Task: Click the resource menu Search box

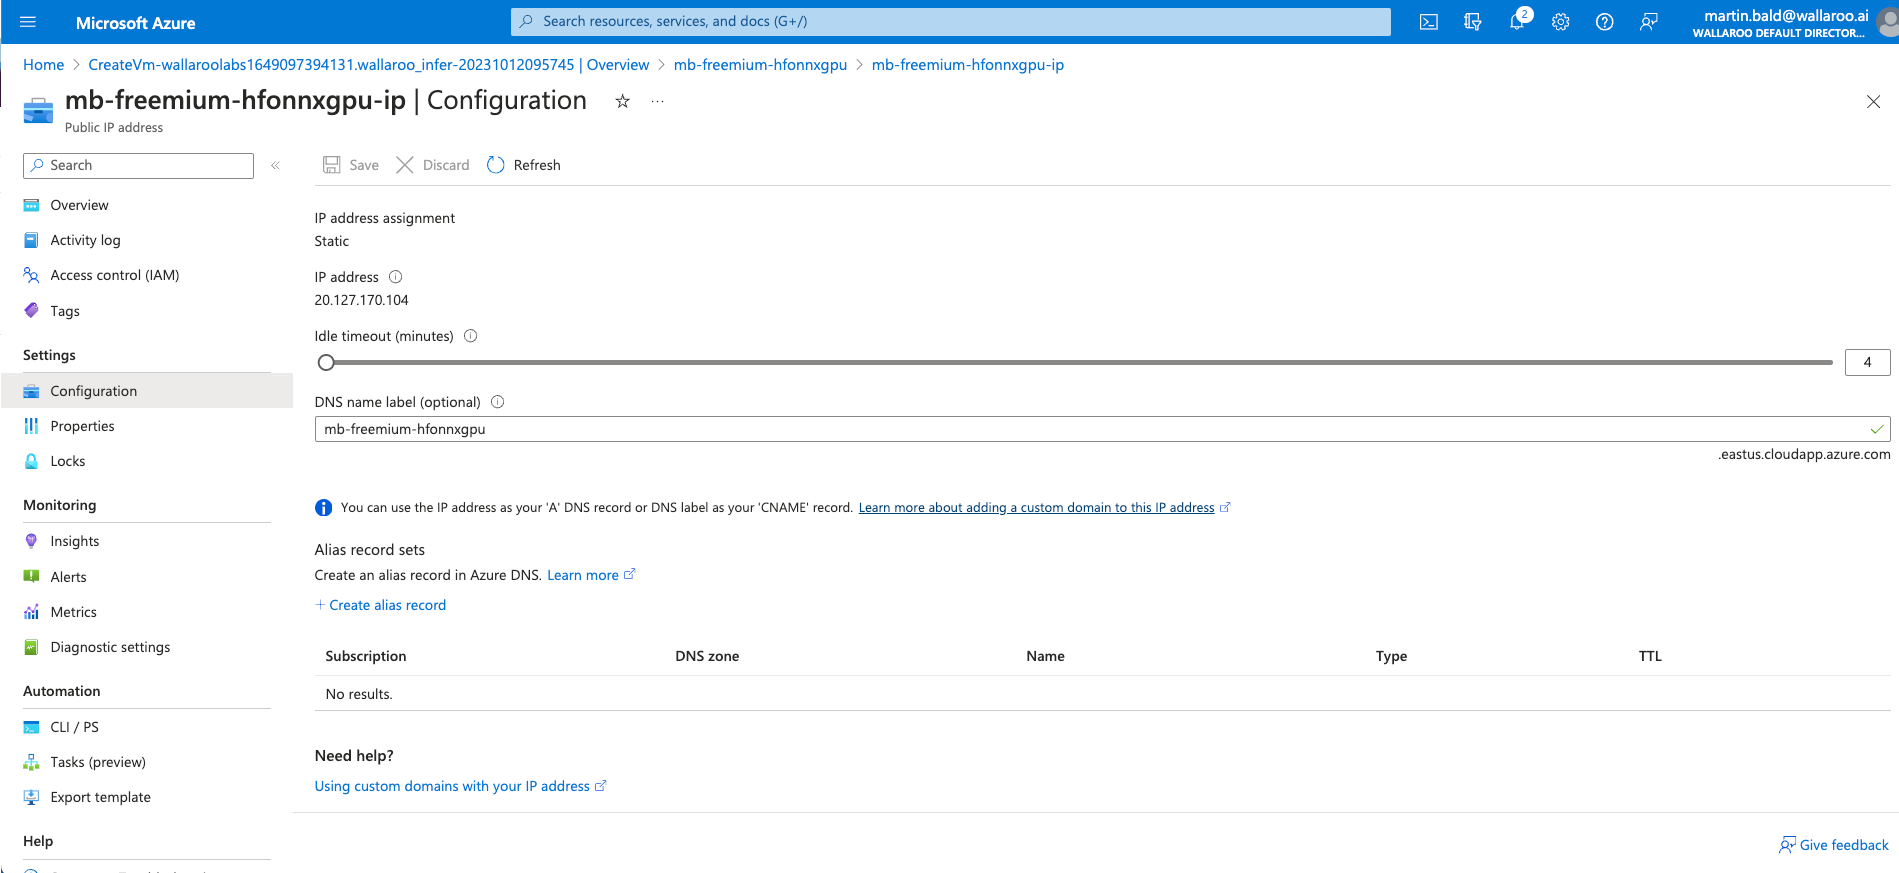Action: [138, 166]
